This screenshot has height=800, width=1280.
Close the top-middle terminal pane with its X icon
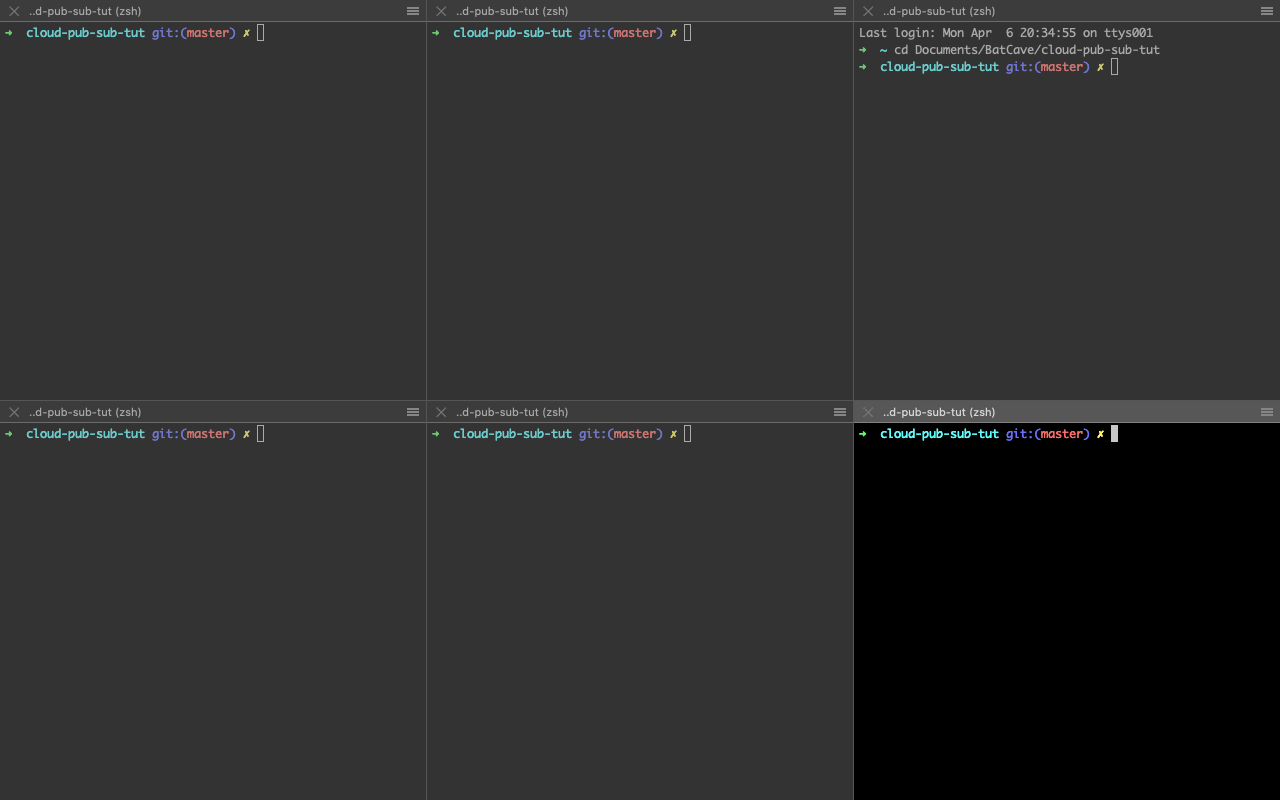(440, 11)
